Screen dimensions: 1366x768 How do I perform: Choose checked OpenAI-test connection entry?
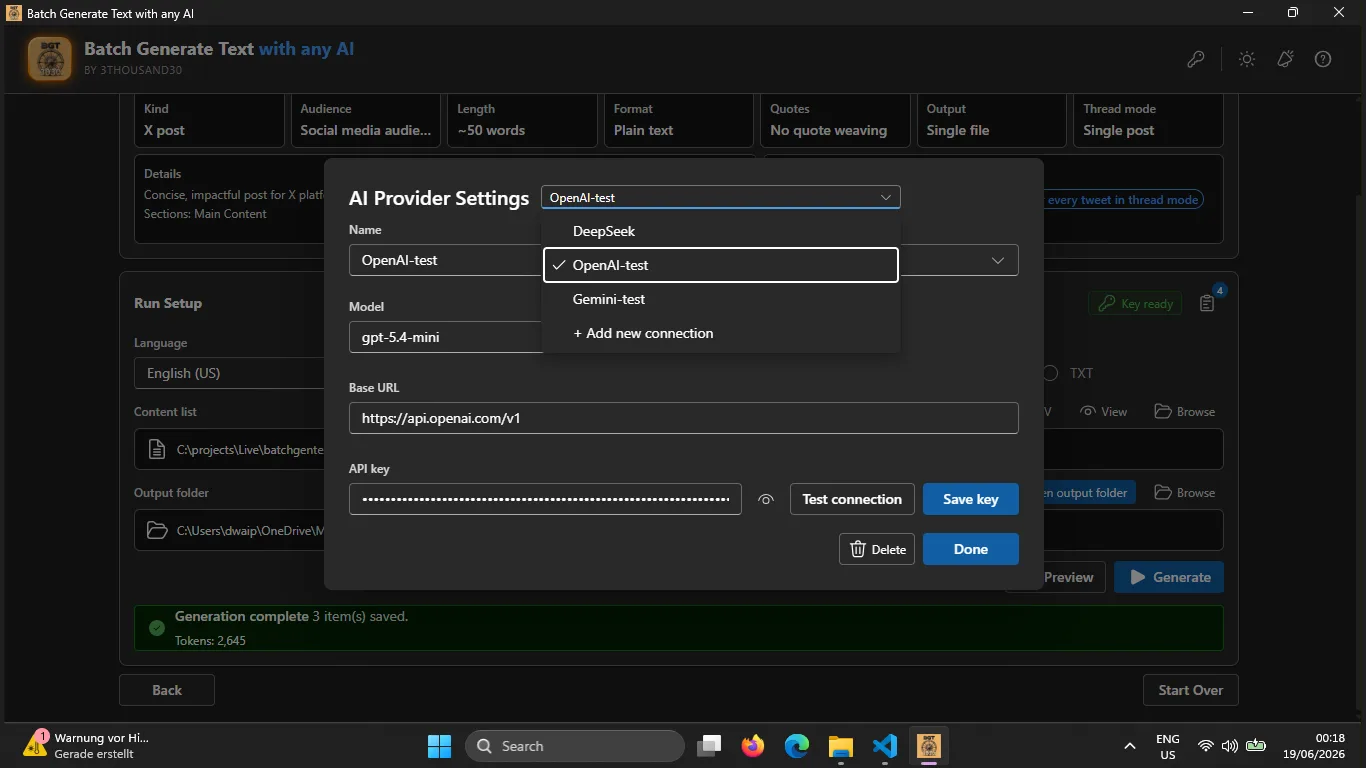click(x=721, y=265)
